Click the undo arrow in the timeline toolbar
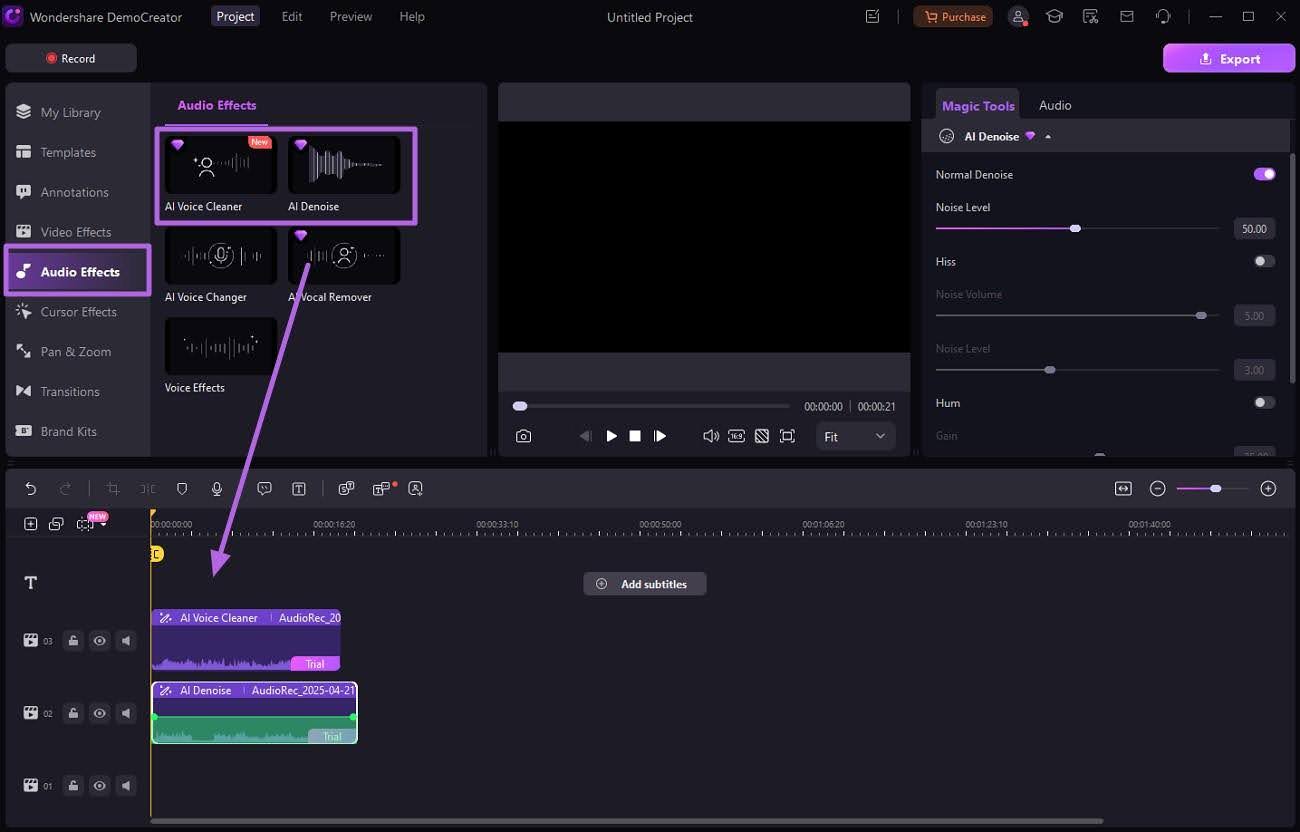 coord(31,488)
